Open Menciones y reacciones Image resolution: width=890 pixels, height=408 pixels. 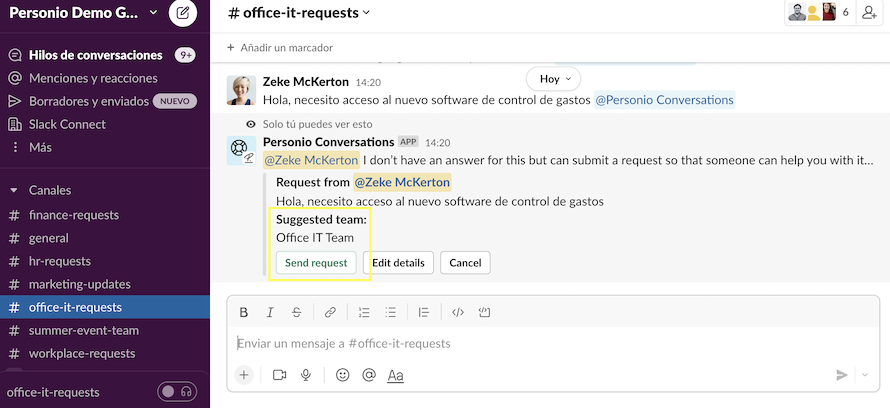[93, 78]
